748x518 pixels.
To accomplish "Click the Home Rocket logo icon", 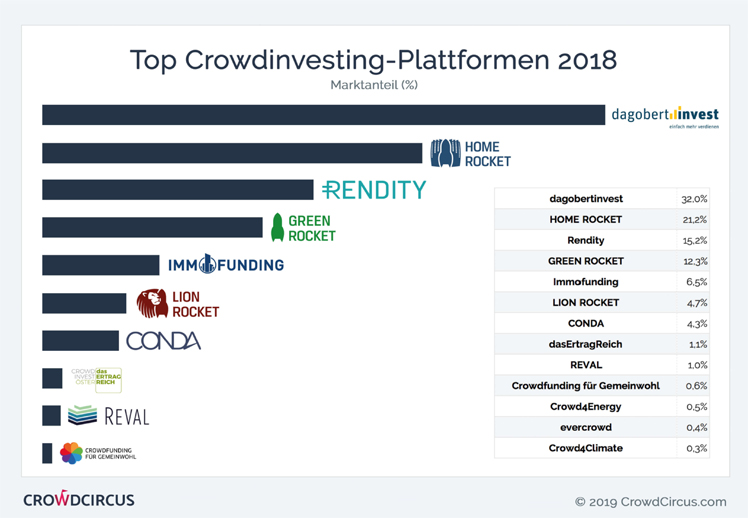I will click(x=445, y=153).
